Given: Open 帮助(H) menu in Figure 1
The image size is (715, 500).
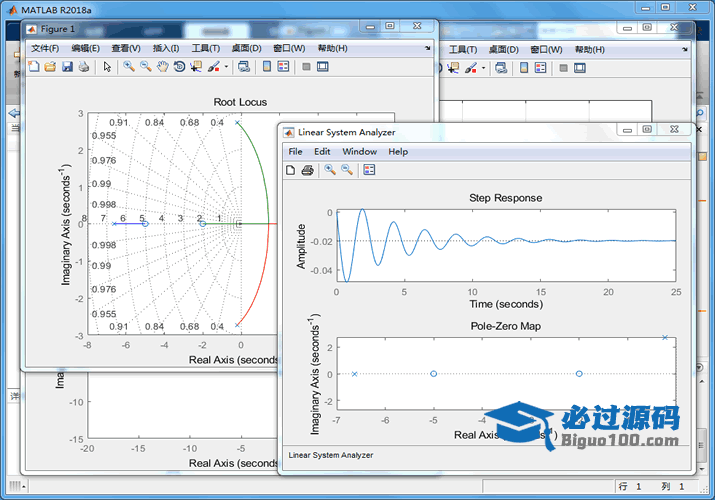Looking at the screenshot, I should coord(332,48).
